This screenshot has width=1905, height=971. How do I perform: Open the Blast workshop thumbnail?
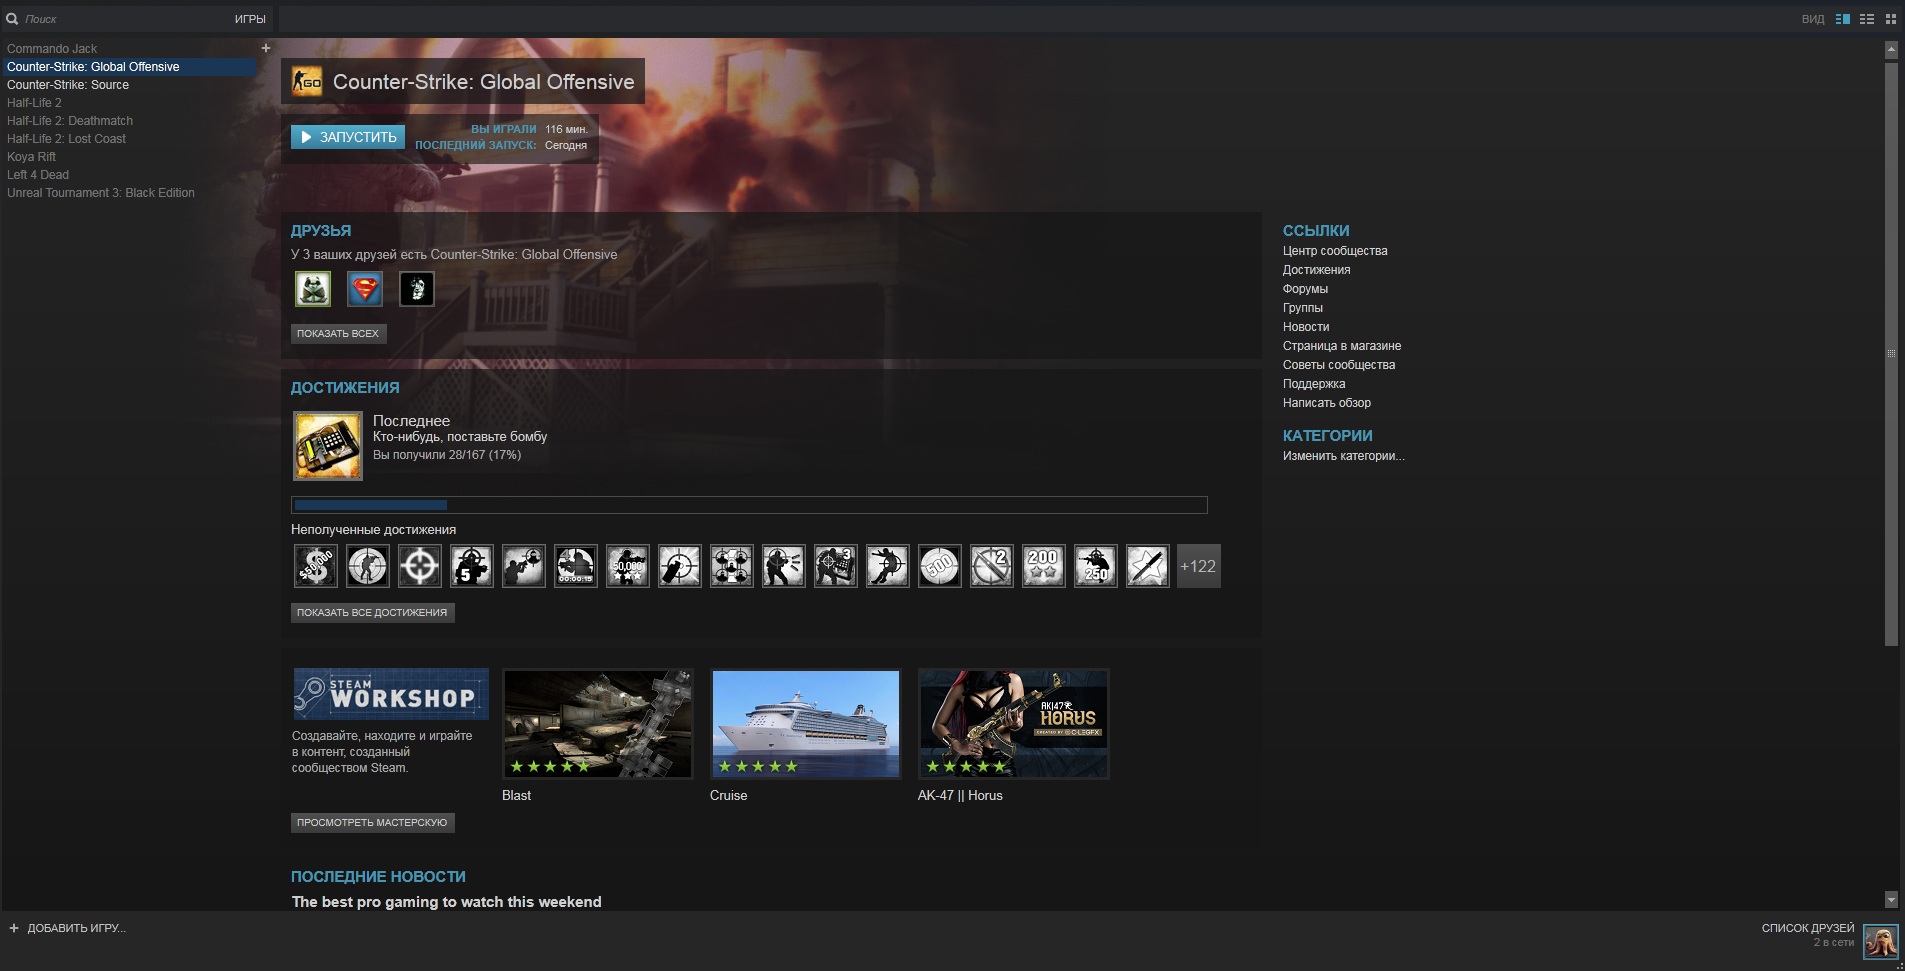598,724
